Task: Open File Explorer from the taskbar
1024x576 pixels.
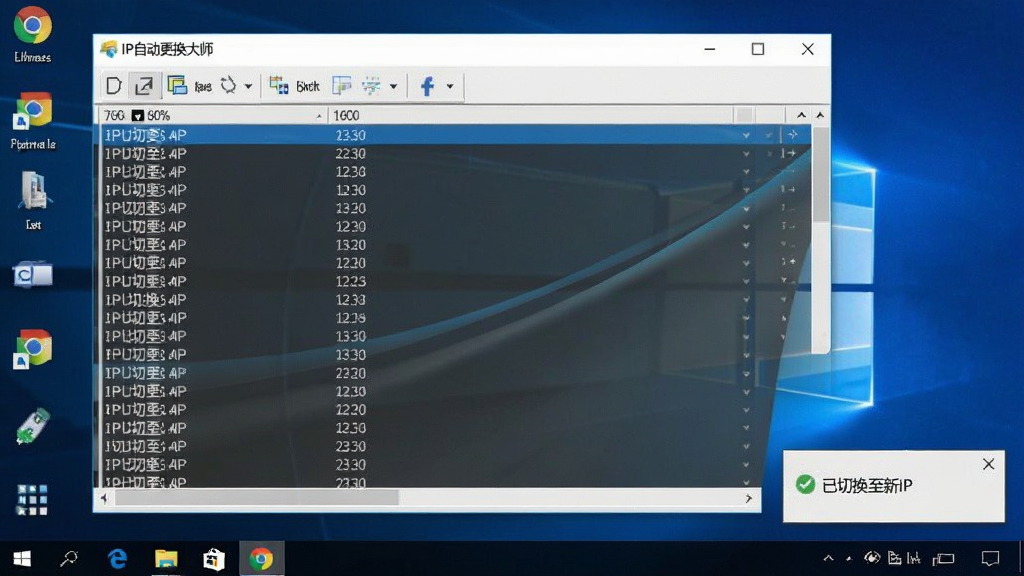Action: coord(166,558)
